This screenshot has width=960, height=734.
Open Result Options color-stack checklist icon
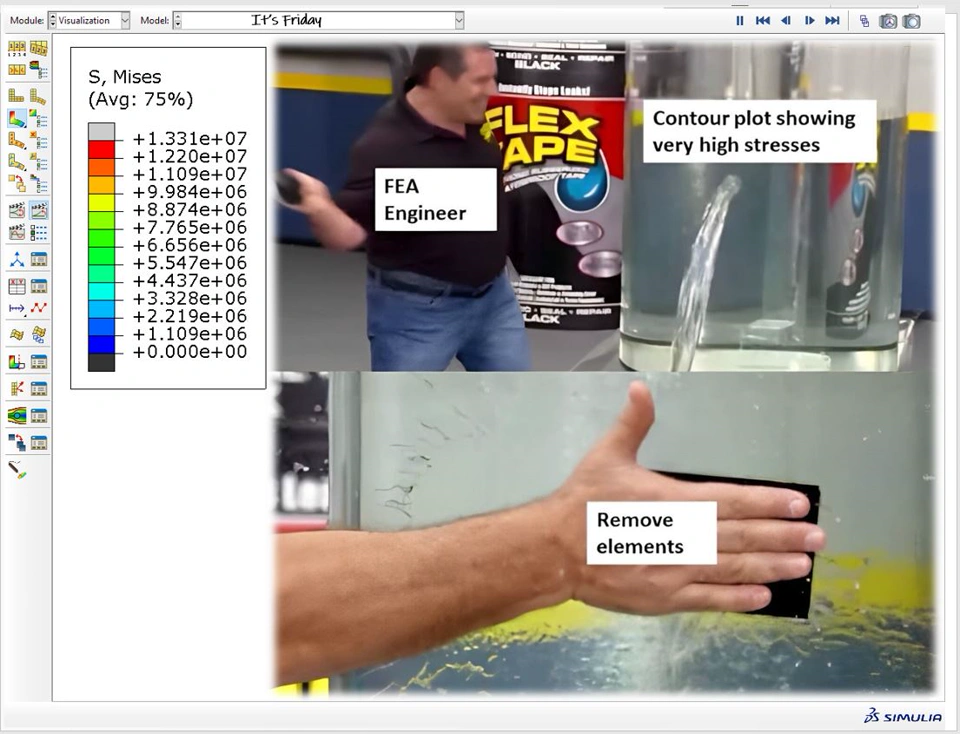[39, 70]
